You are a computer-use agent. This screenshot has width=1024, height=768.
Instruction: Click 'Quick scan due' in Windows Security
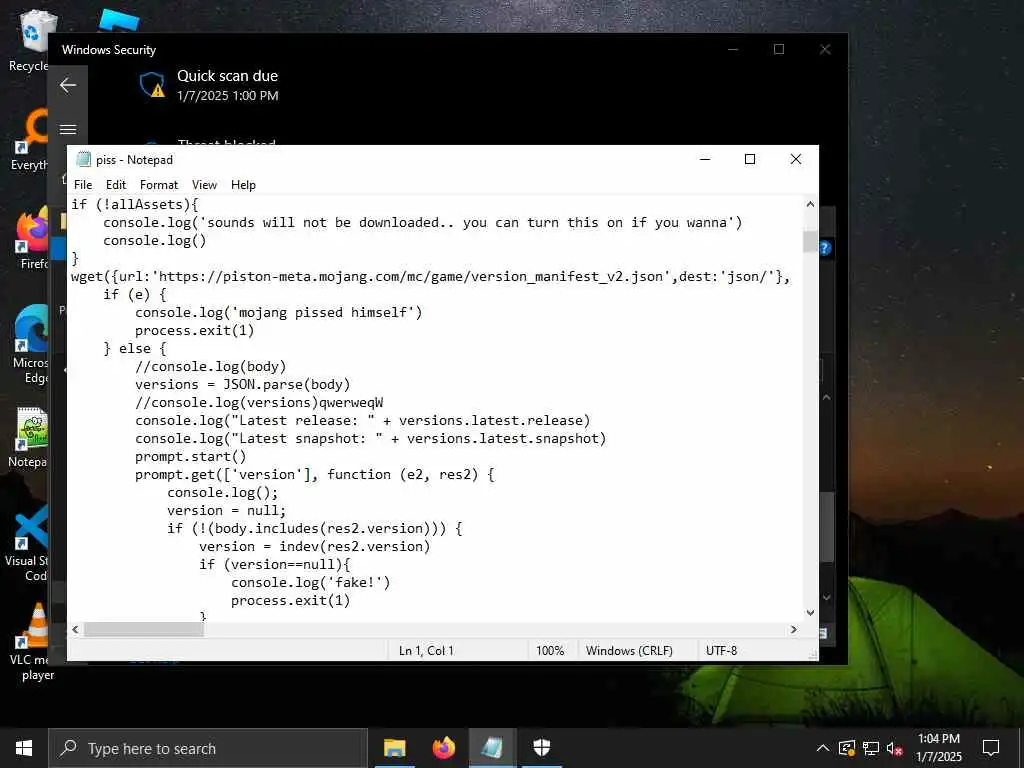pyautogui.click(x=227, y=76)
